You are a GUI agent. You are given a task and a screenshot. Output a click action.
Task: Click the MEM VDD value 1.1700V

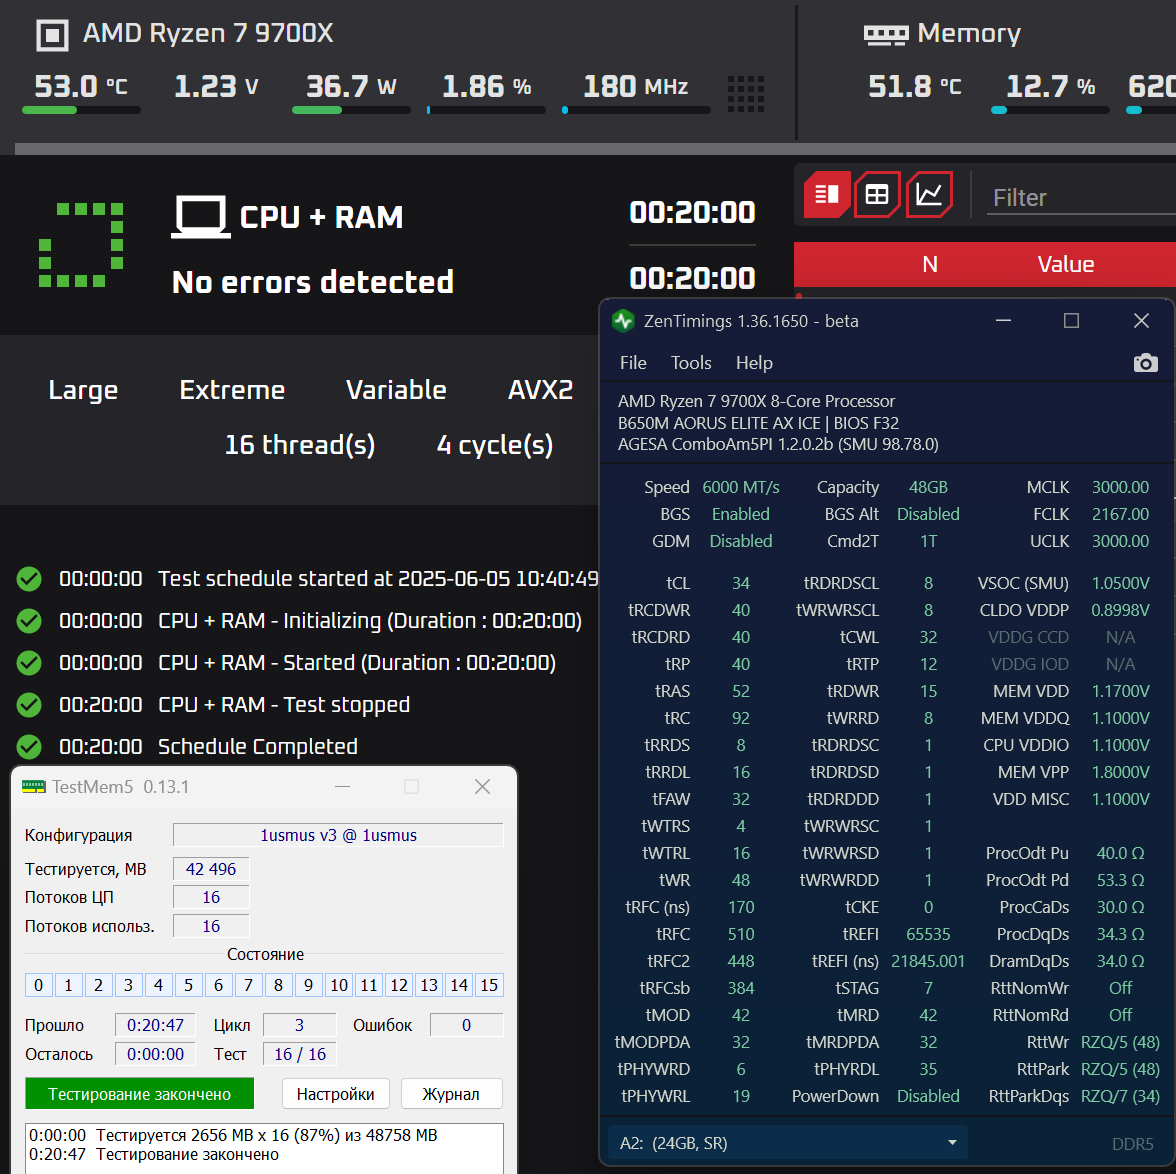coord(1120,692)
